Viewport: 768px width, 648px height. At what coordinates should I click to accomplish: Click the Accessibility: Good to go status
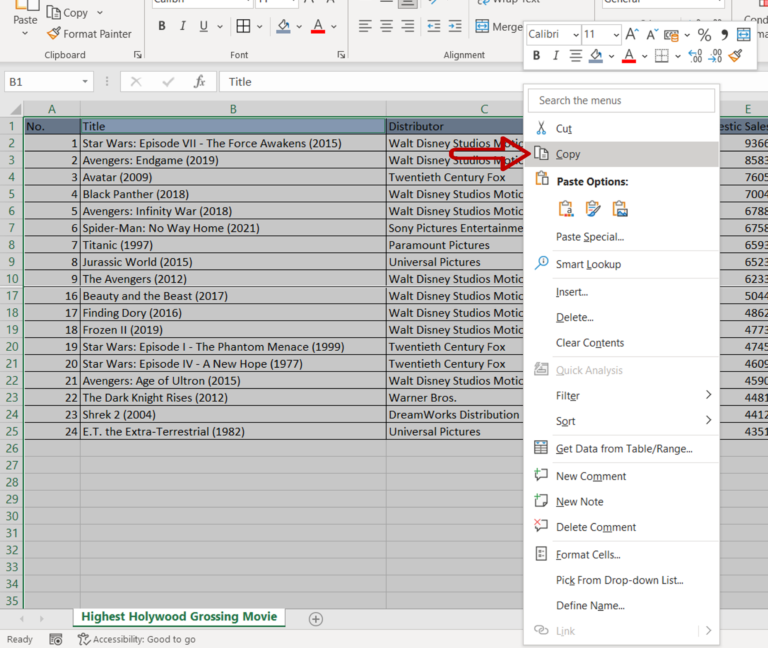click(x=137, y=639)
